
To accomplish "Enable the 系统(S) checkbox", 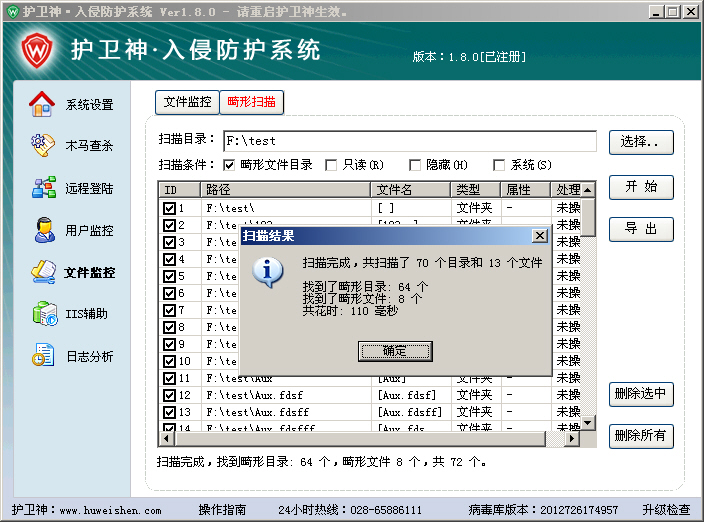I will [498, 165].
